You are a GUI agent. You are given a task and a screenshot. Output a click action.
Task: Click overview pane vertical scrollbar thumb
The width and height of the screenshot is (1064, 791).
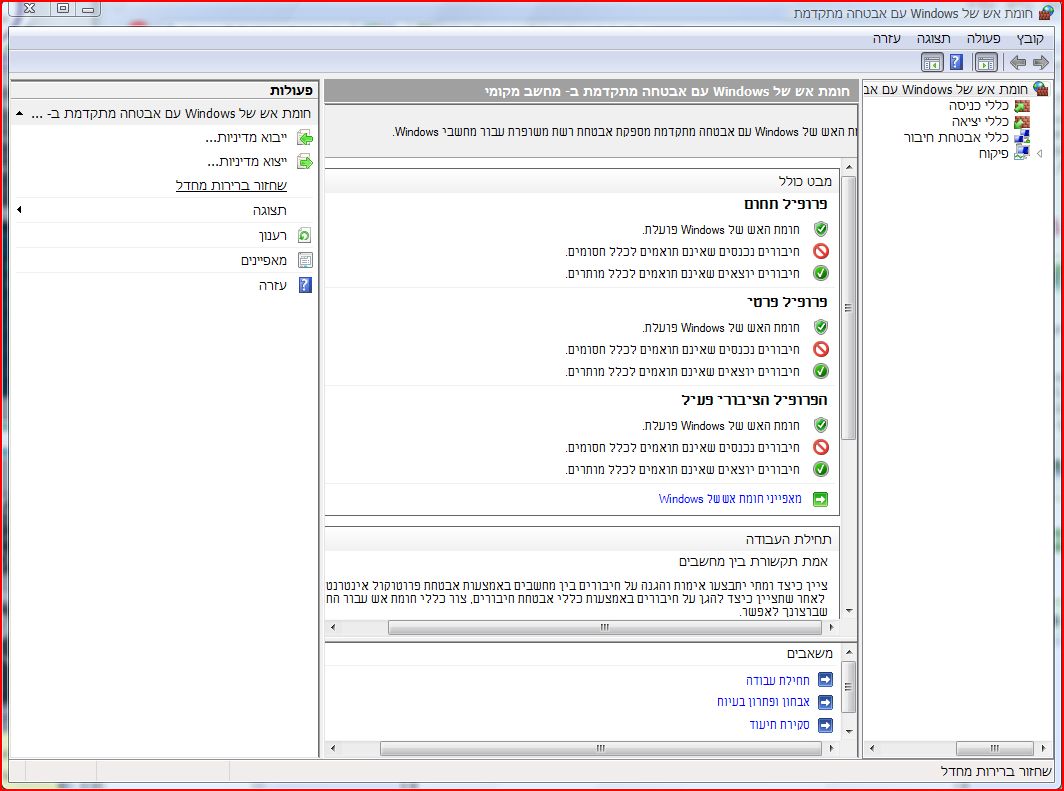[848, 308]
